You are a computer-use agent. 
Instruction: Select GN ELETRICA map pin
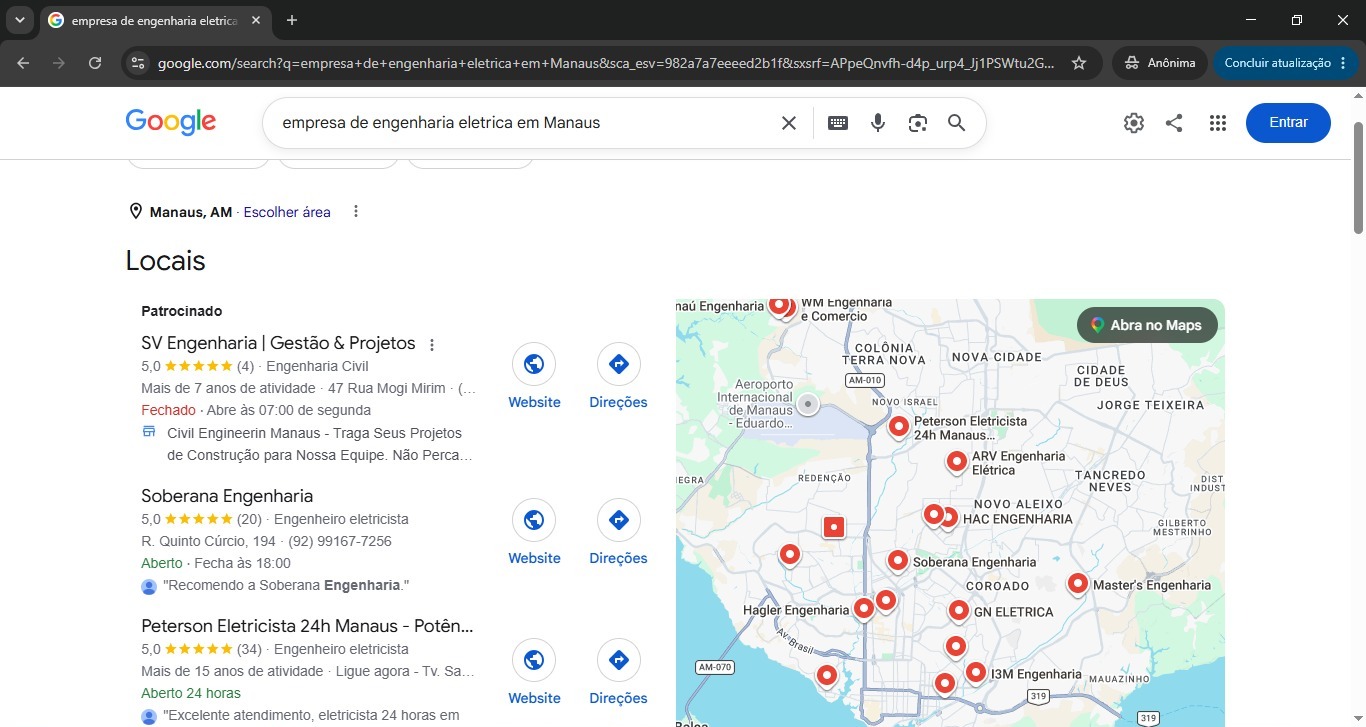[x=958, y=610]
